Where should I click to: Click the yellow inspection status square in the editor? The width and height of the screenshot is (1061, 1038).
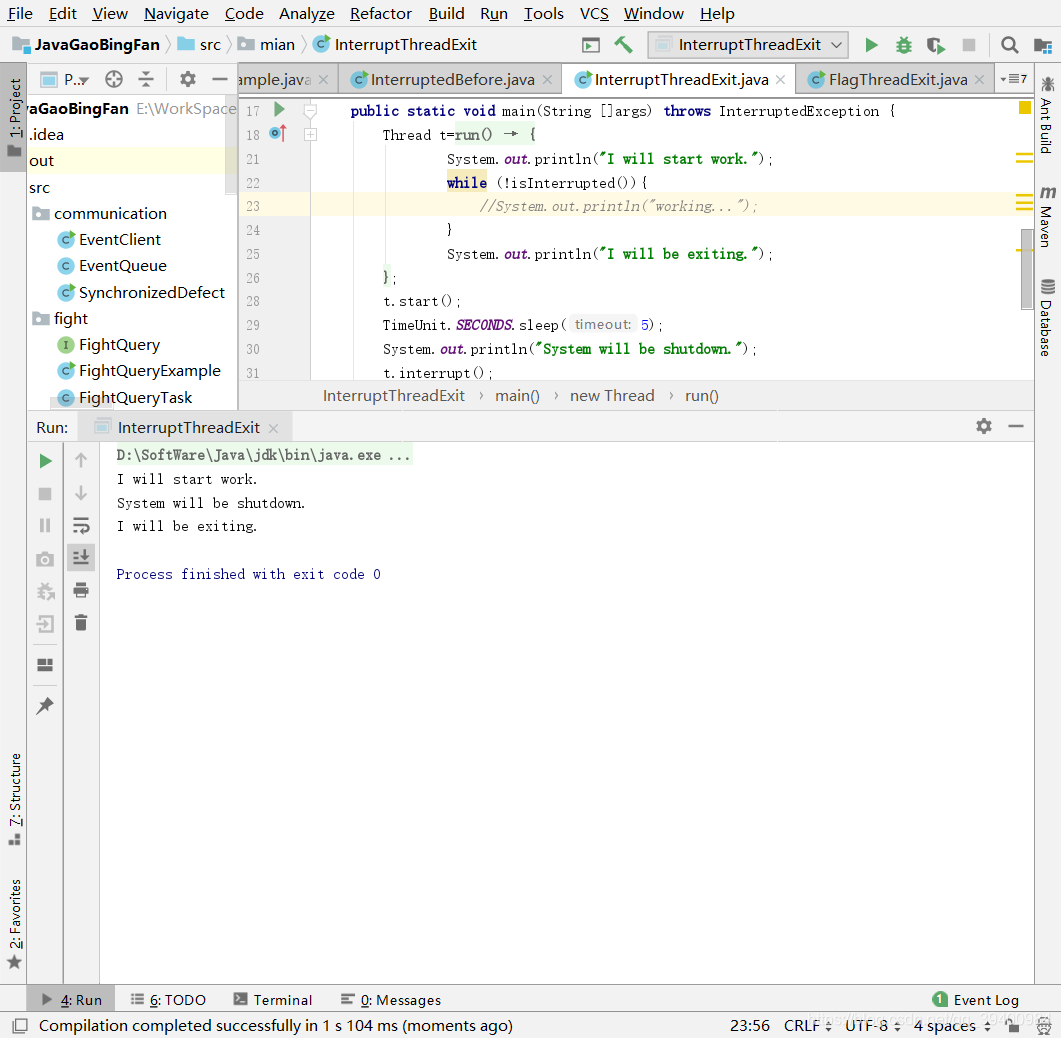[x=1024, y=108]
